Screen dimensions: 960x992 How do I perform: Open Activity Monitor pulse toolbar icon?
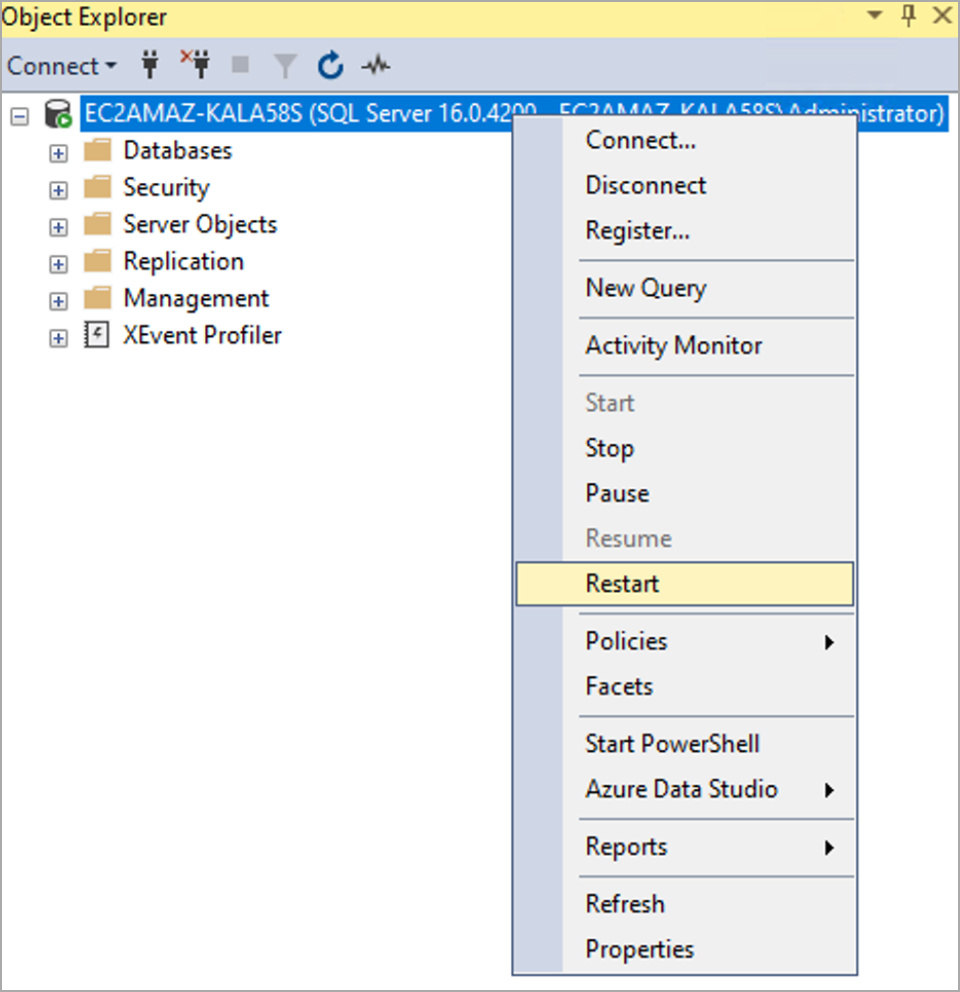pyautogui.click(x=376, y=65)
